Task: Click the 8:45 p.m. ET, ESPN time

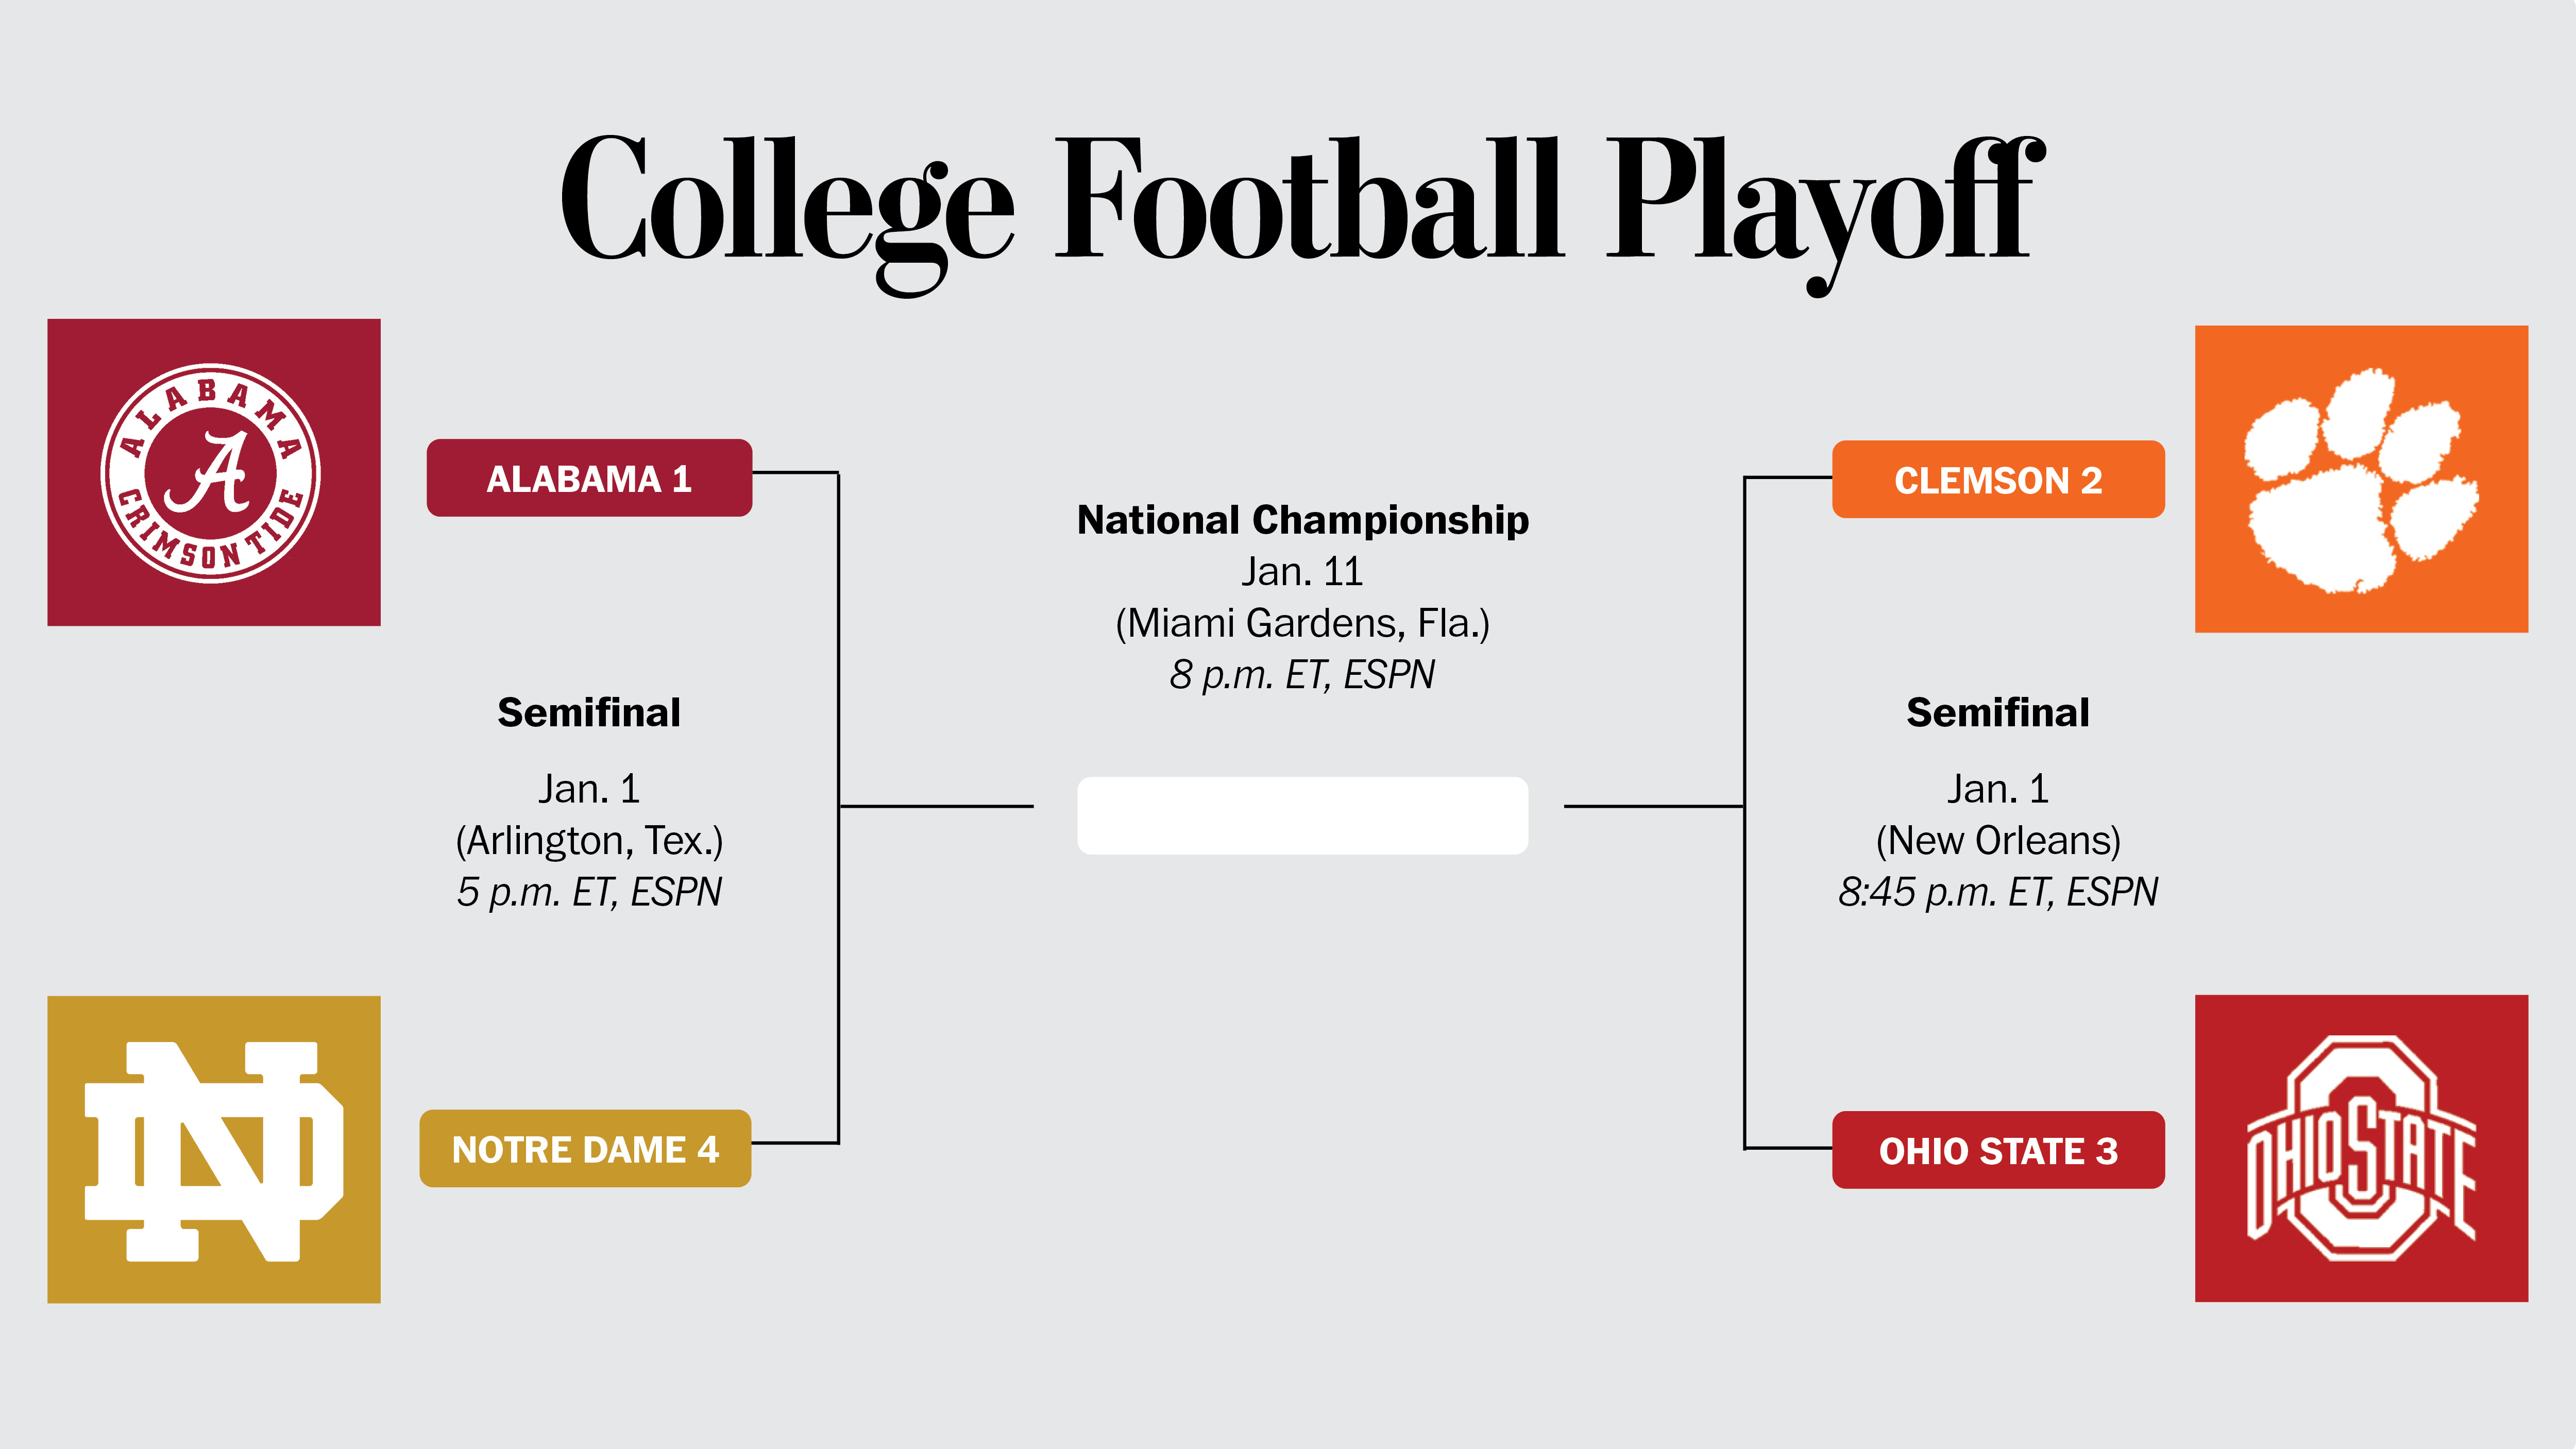Action: point(1997,892)
